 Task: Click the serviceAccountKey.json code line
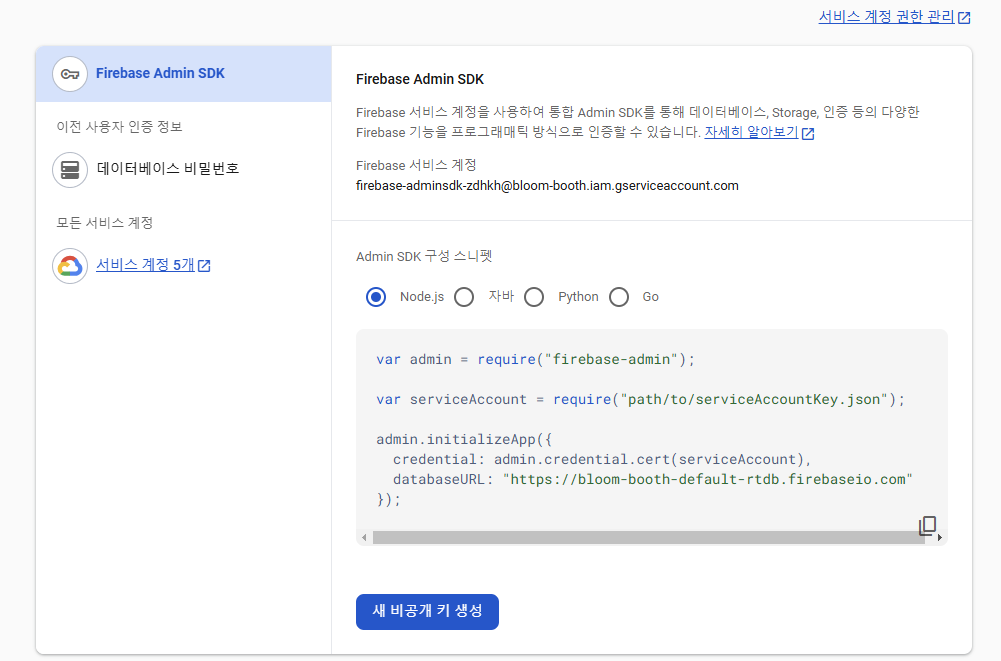click(x=640, y=400)
